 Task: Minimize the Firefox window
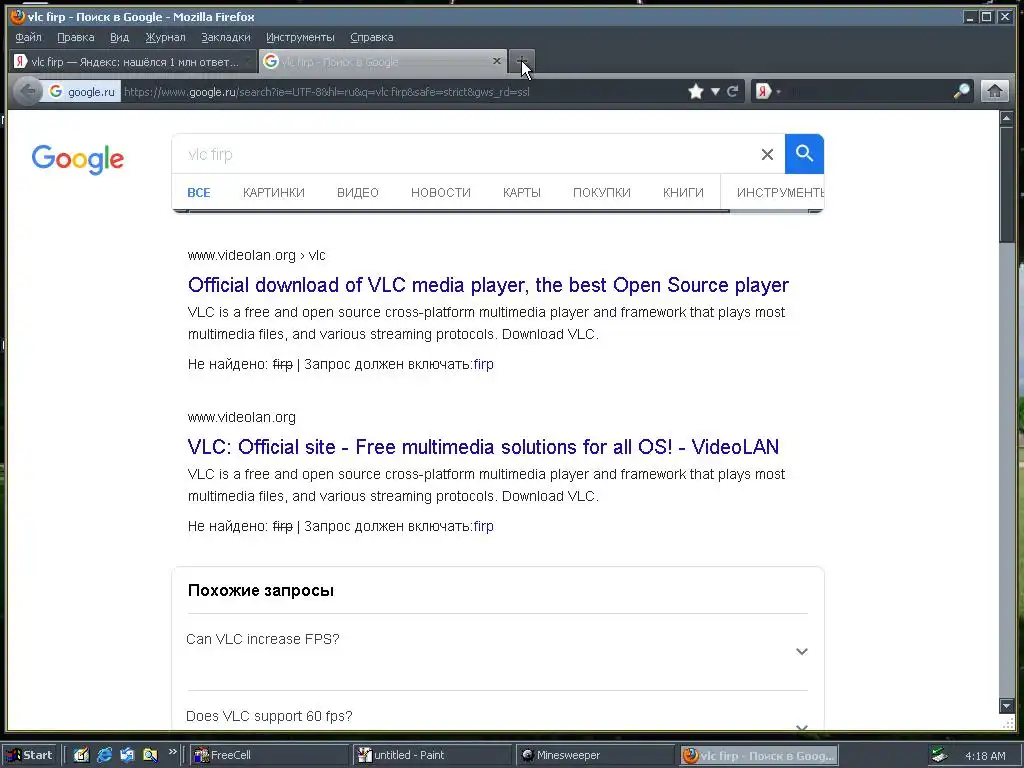[x=970, y=17]
